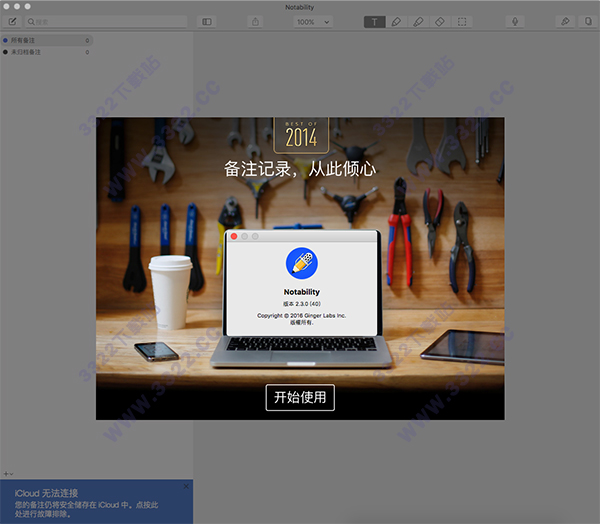Click the Notability app icon on laptop

302,263
